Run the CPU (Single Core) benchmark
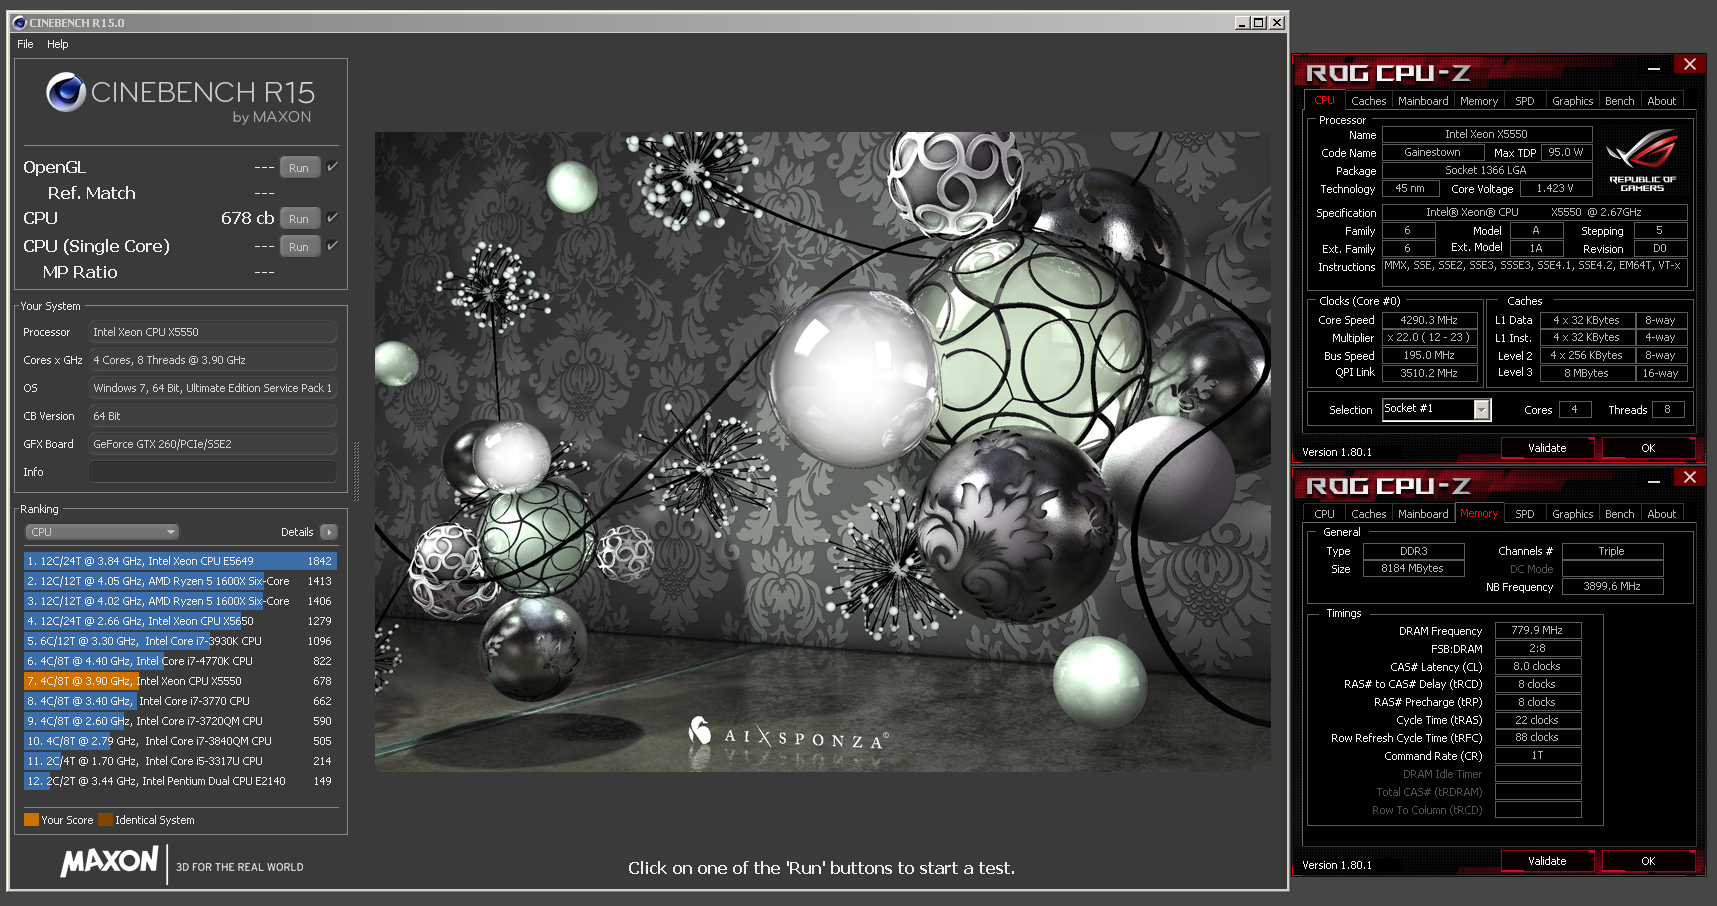 click(x=299, y=246)
